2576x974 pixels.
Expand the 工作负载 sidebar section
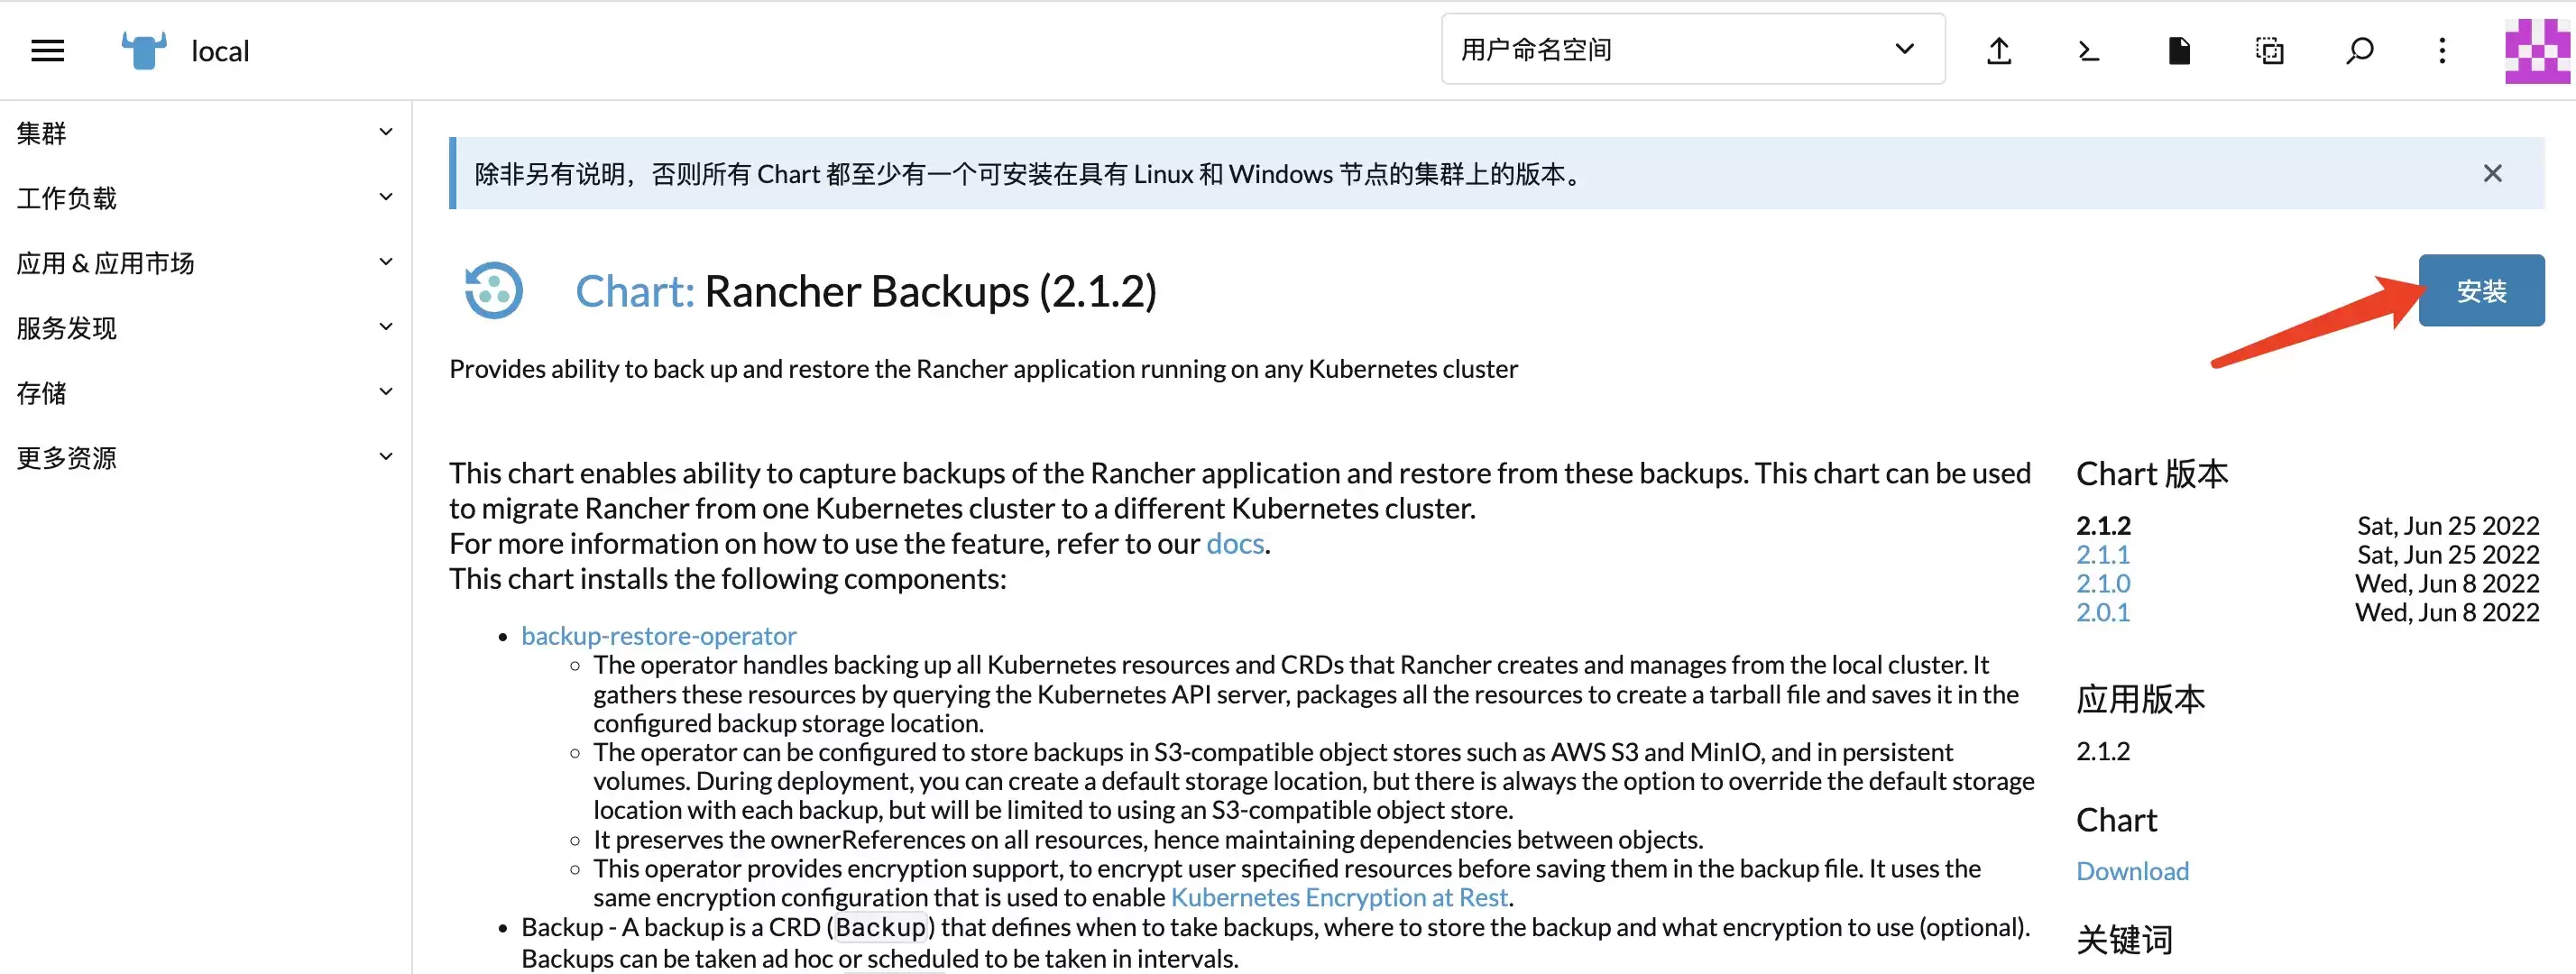click(204, 198)
